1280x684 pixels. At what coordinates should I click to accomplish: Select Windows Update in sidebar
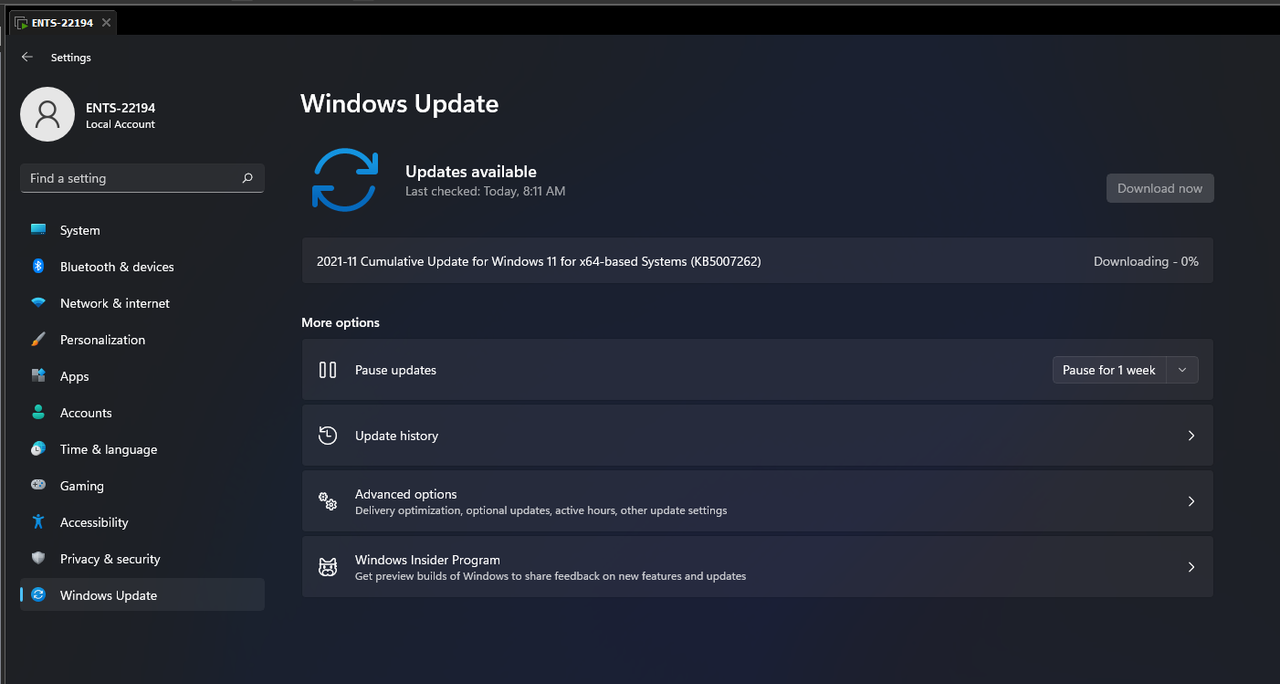[x=142, y=595]
